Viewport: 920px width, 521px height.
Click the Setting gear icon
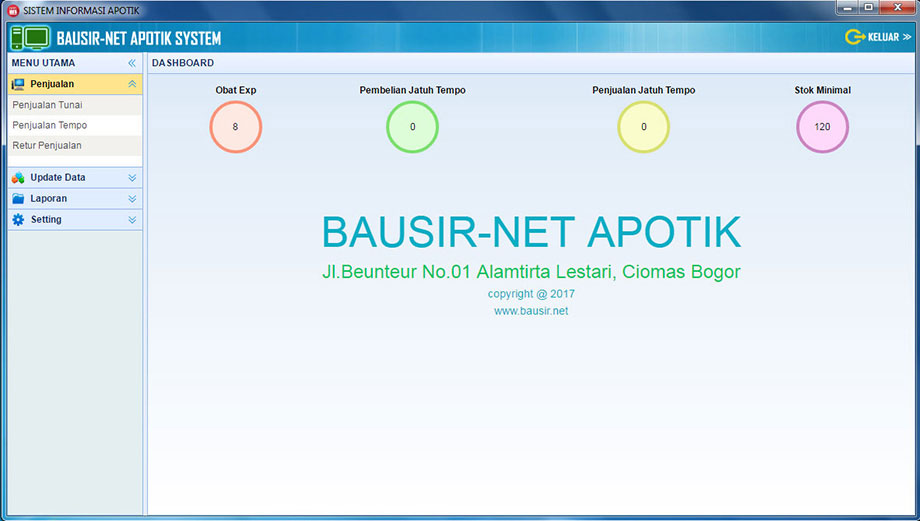coord(18,220)
